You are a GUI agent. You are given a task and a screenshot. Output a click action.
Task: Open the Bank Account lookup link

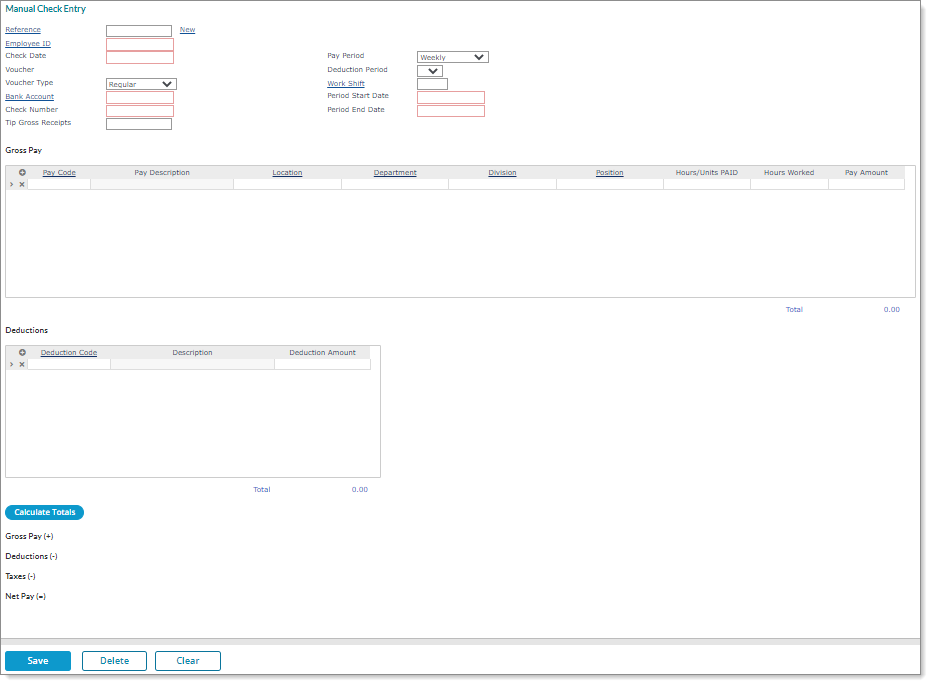[29, 96]
